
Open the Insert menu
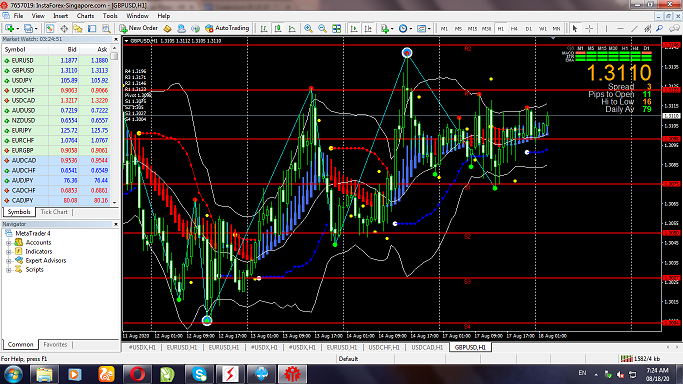click(x=60, y=16)
